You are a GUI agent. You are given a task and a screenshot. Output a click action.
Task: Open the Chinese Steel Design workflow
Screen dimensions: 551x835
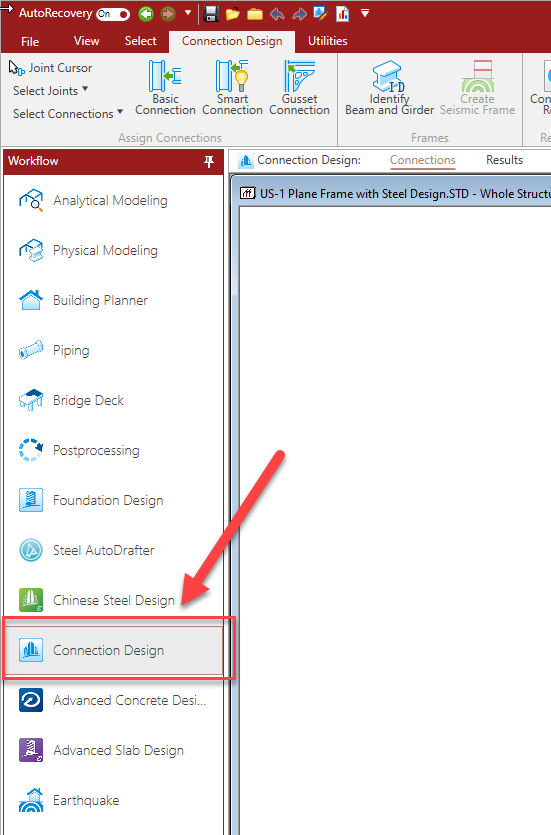[x=113, y=600]
